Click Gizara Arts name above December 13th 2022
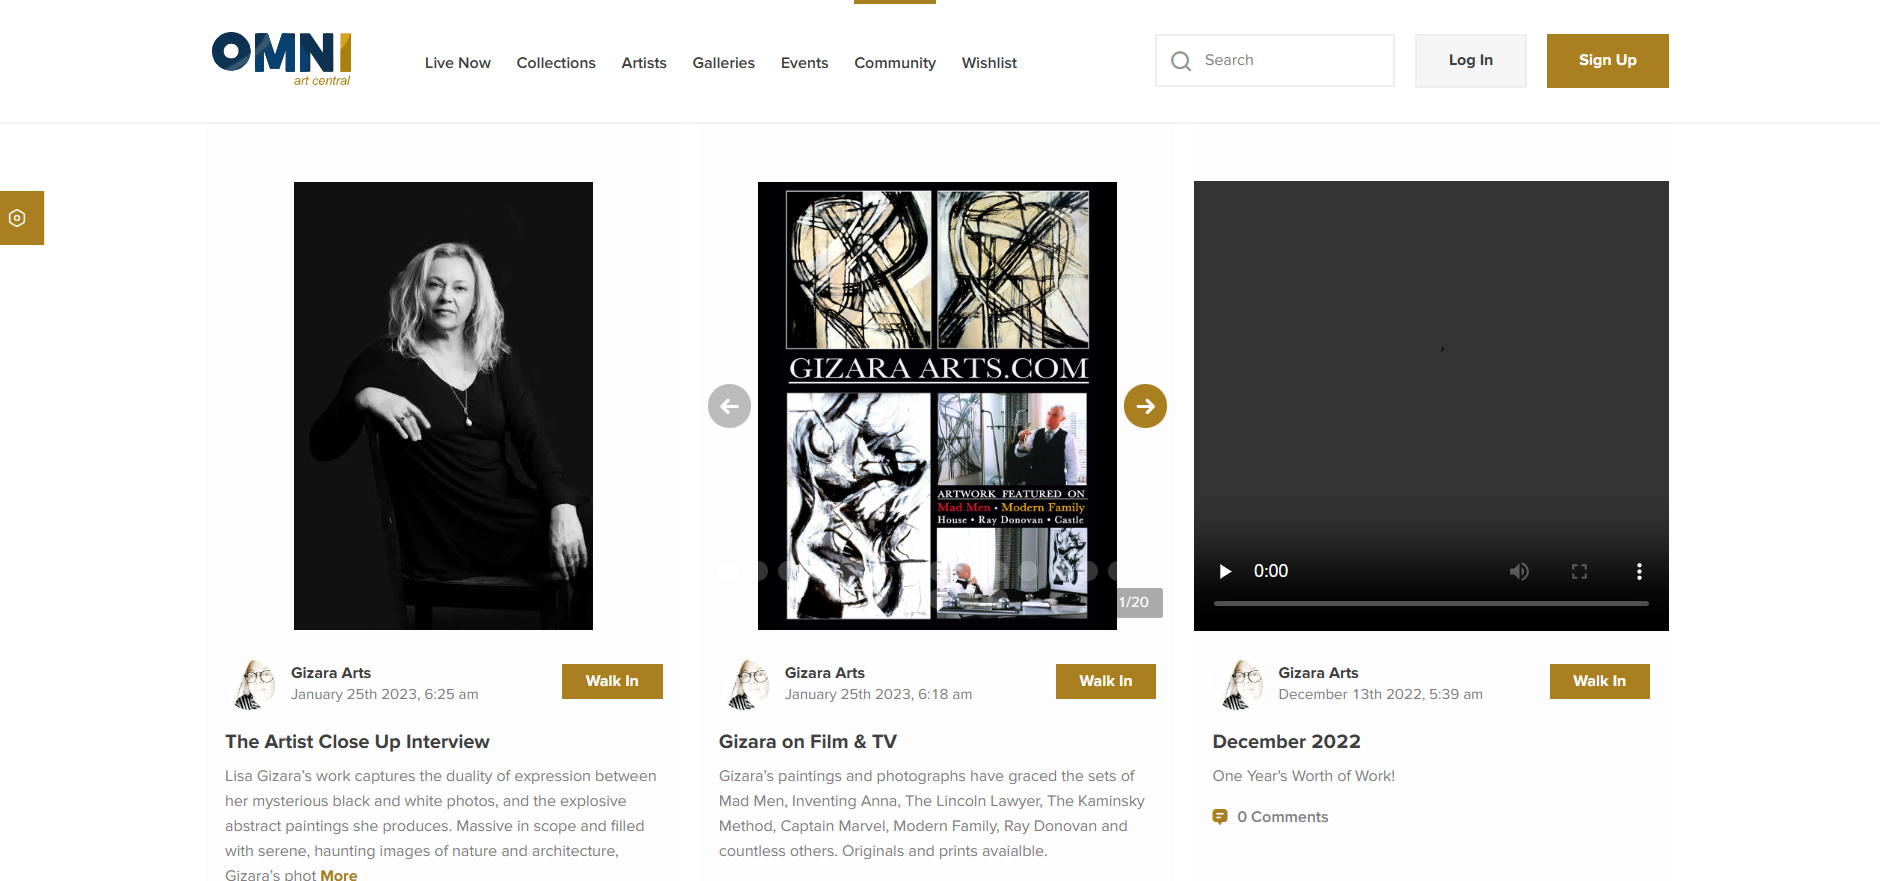 (x=1318, y=673)
